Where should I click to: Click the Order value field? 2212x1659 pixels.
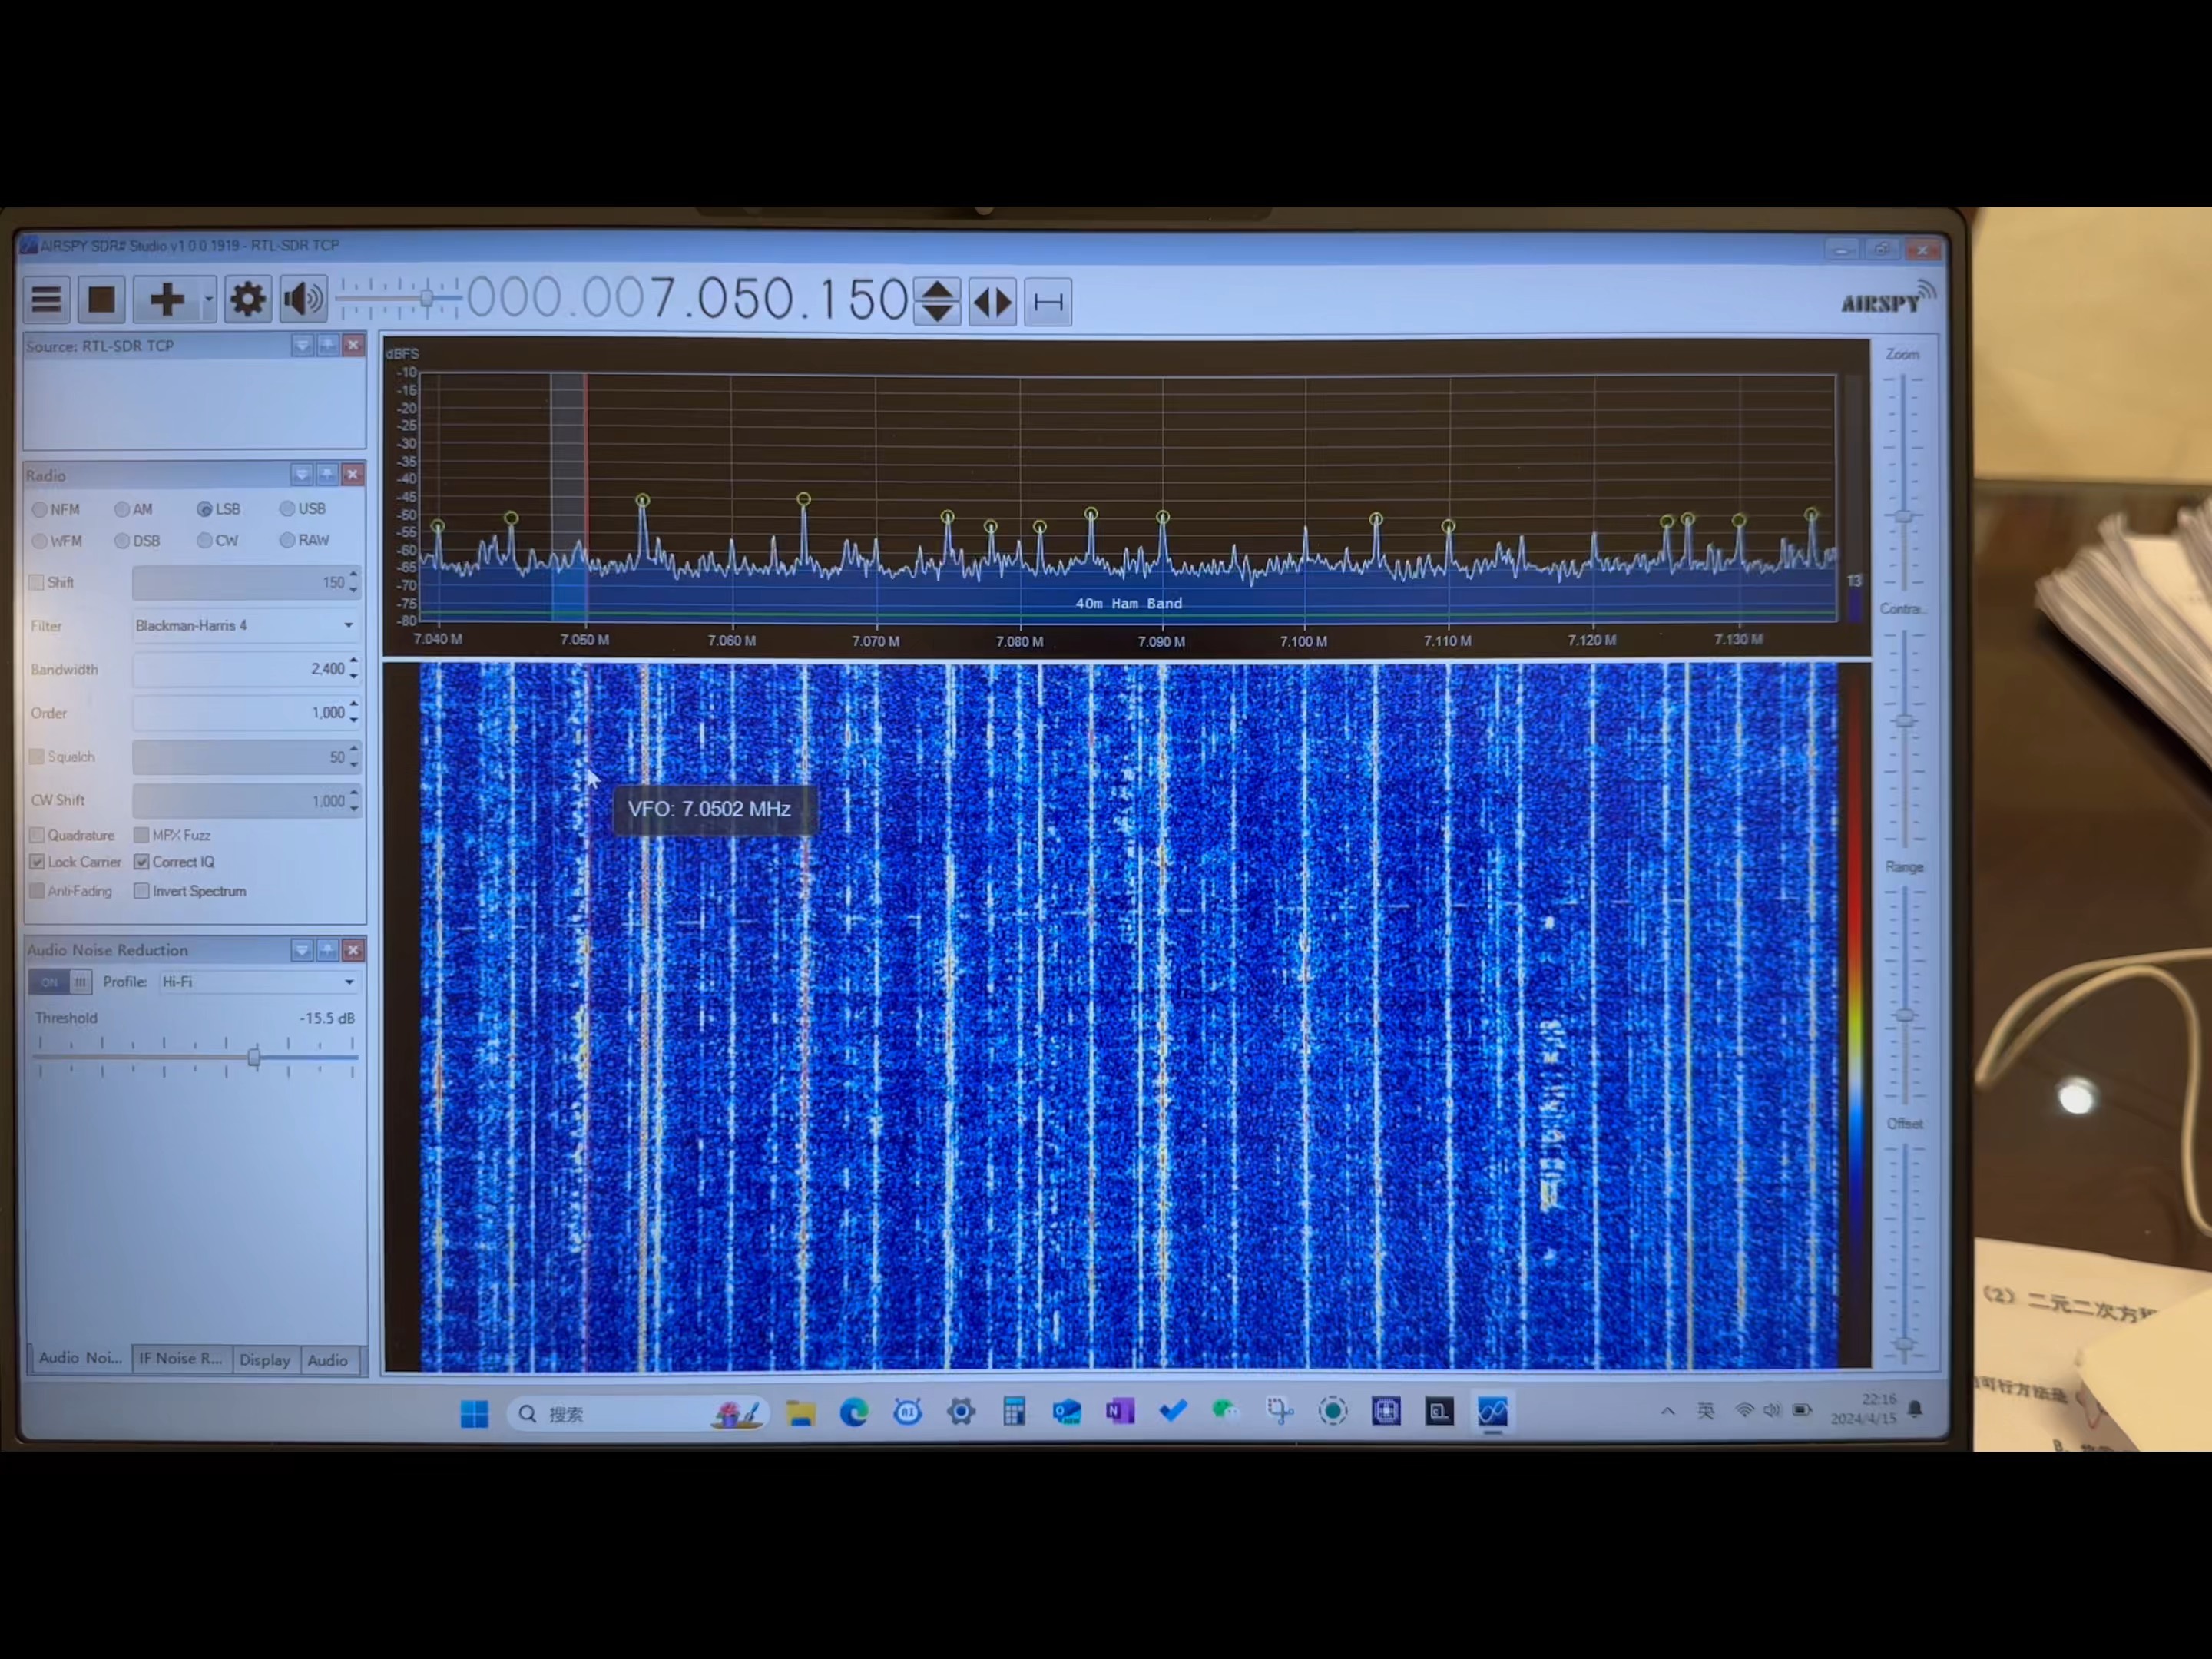pos(239,713)
